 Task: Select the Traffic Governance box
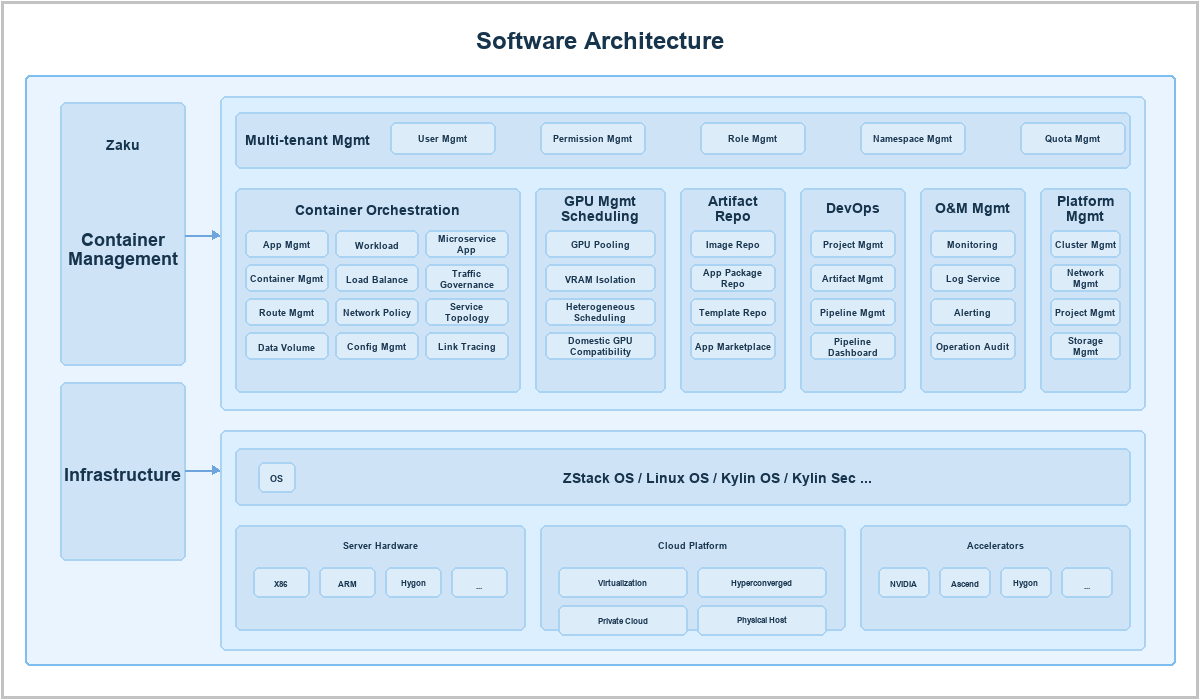tap(467, 279)
